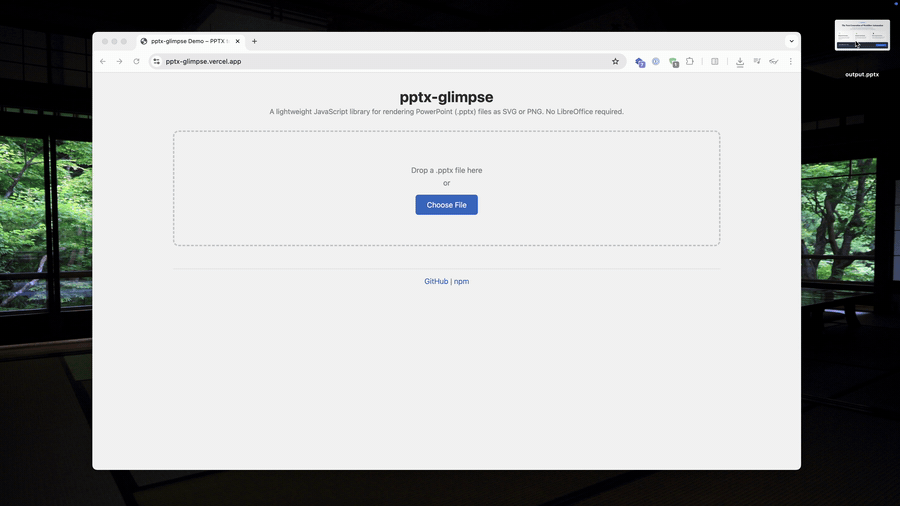Open the Extensions puzzle piece menu

point(690,61)
